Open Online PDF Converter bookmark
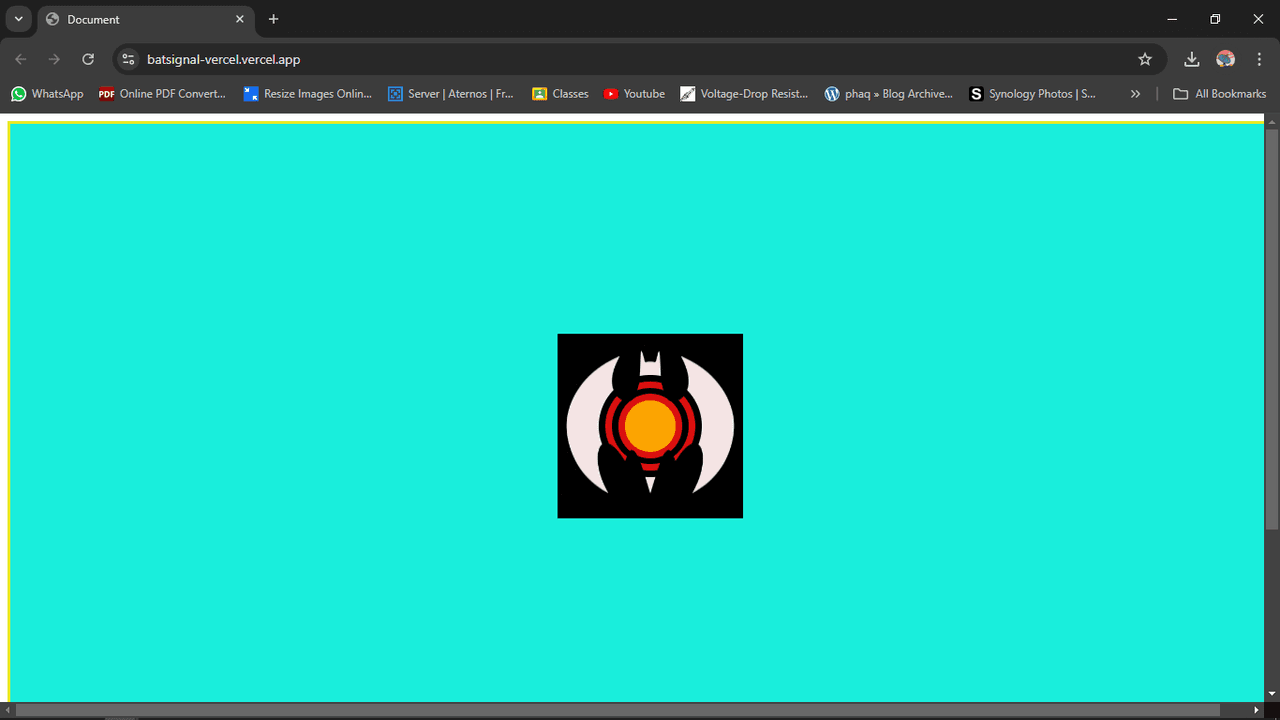The width and height of the screenshot is (1280, 720). [x=162, y=94]
